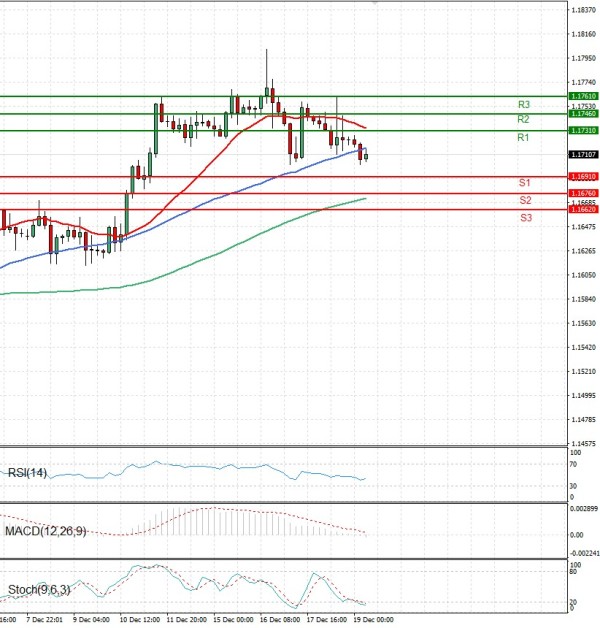Select the 1.17310 green price tag
Screen dimensions: 600x628
(582, 131)
